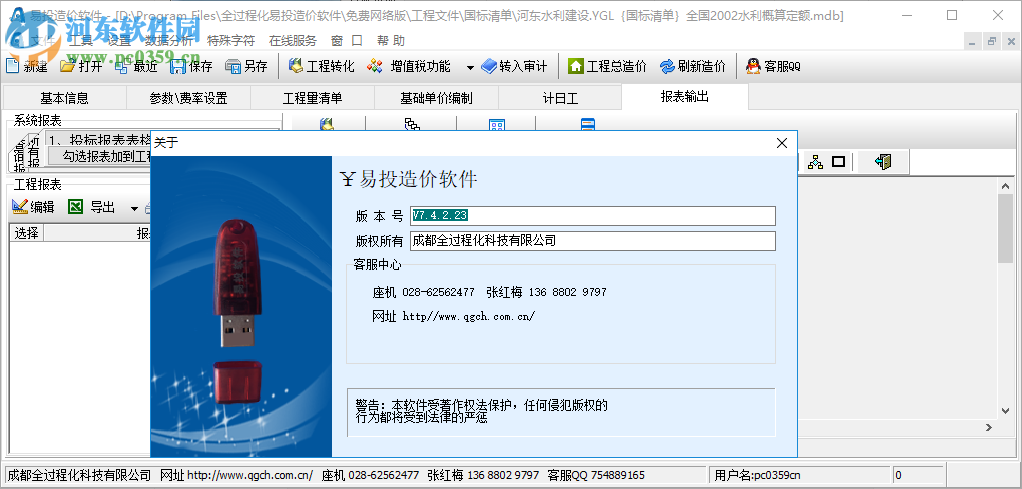This screenshot has width=1022, height=489.
Task: Click 成都全过程化科技有限公司 in status bar
Action: click(80, 475)
